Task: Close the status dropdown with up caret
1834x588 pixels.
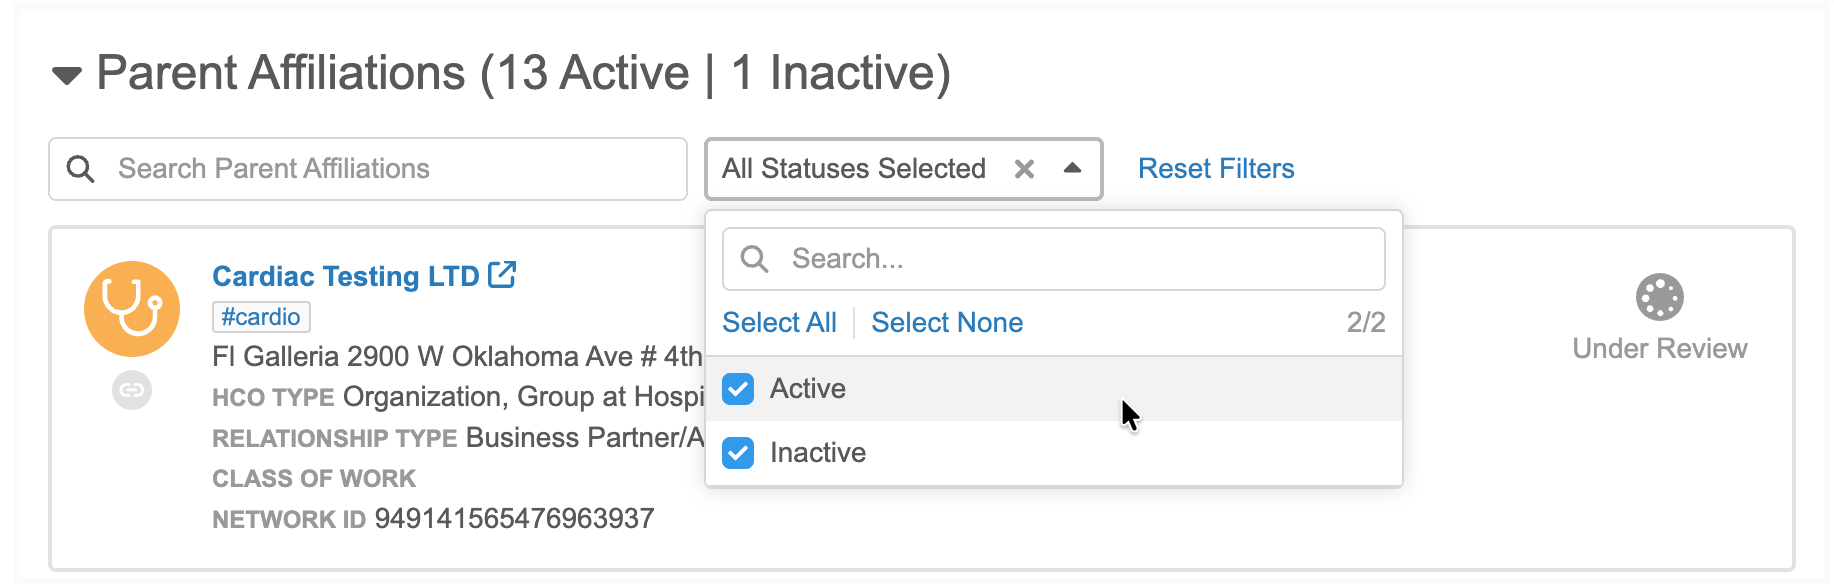Action: click(x=1073, y=168)
